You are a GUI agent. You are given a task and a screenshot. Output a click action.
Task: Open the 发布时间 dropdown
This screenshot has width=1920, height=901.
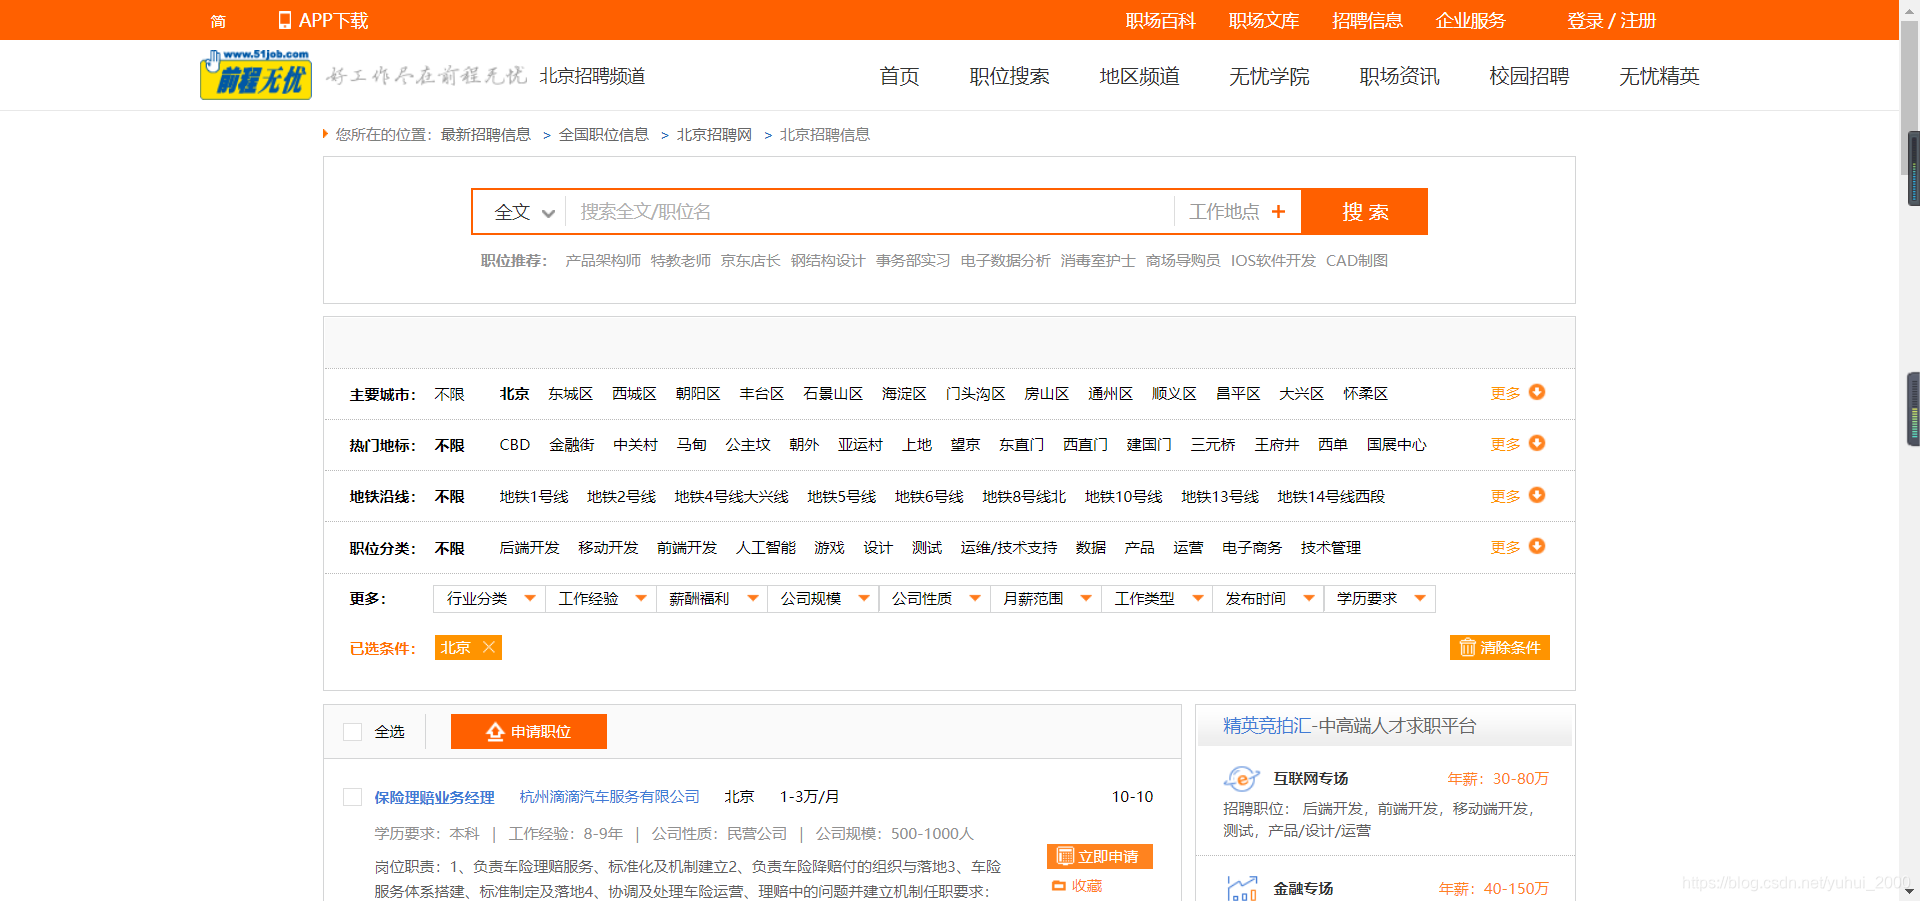pyautogui.click(x=1267, y=599)
